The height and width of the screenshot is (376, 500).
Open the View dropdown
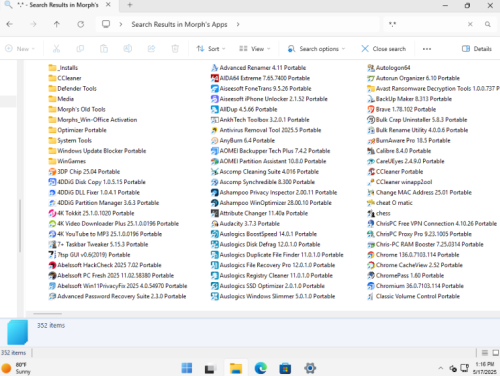[255, 49]
